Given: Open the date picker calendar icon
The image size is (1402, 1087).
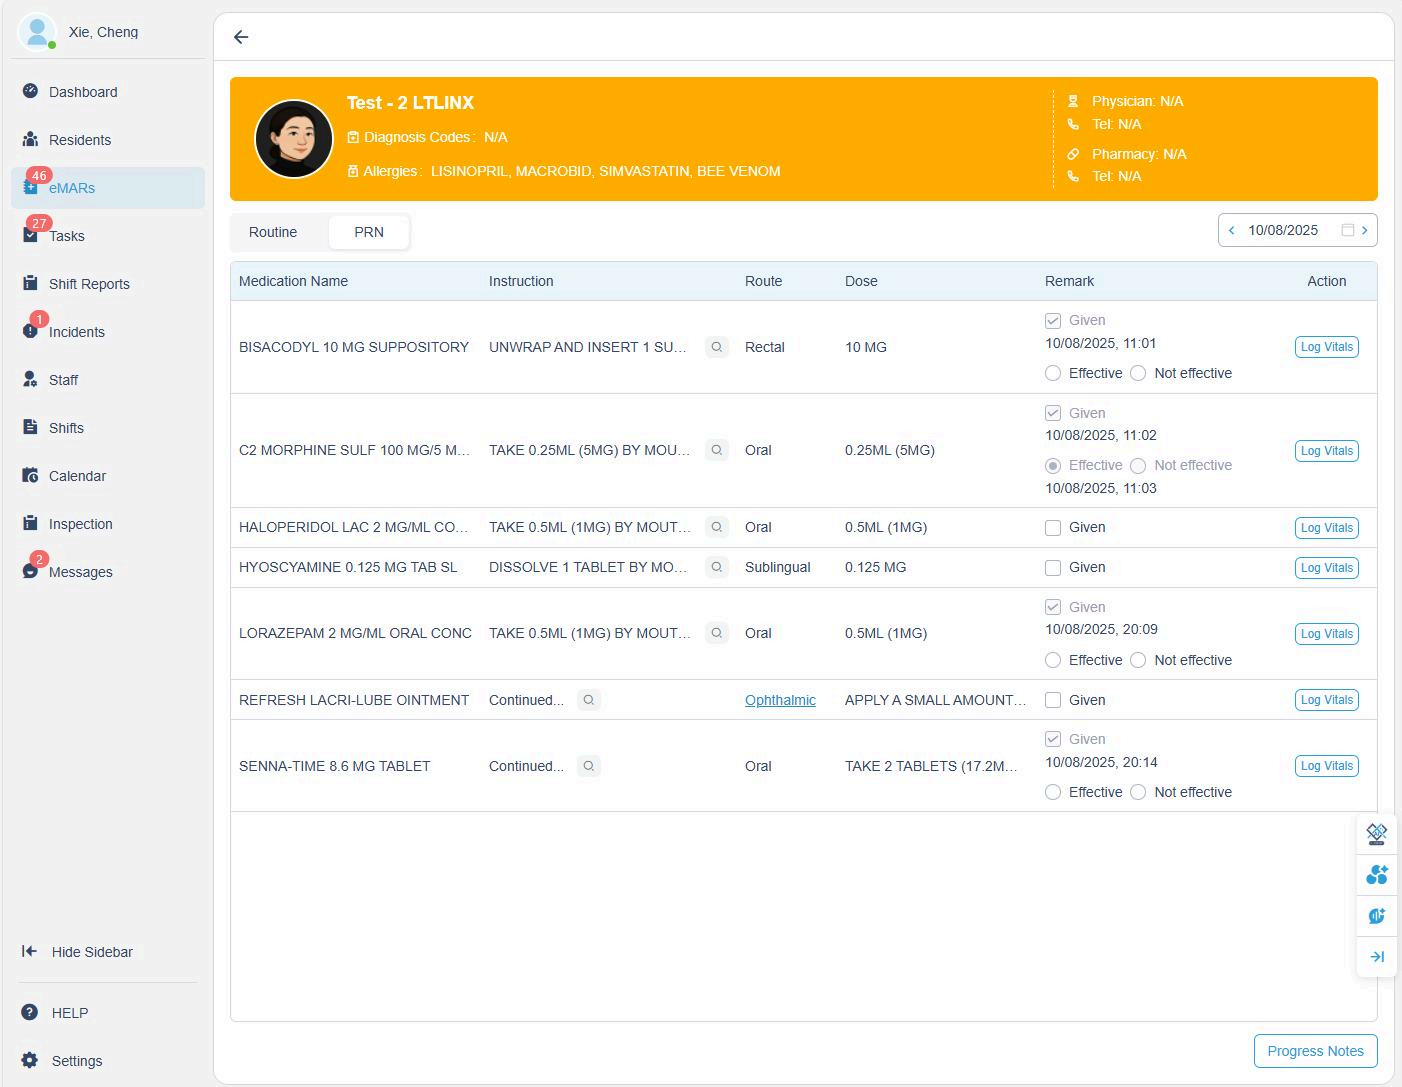Looking at the screenshot, I should (1347, 230).
